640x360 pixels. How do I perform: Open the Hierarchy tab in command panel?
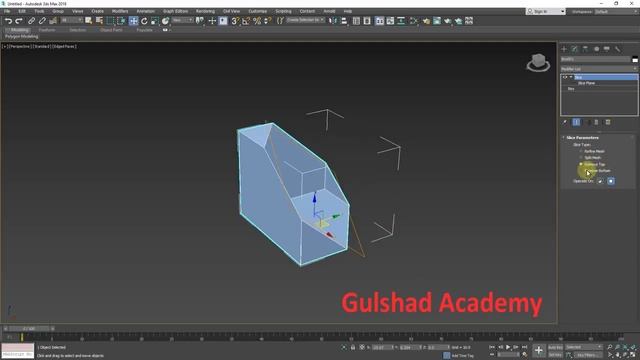point(585,49)
